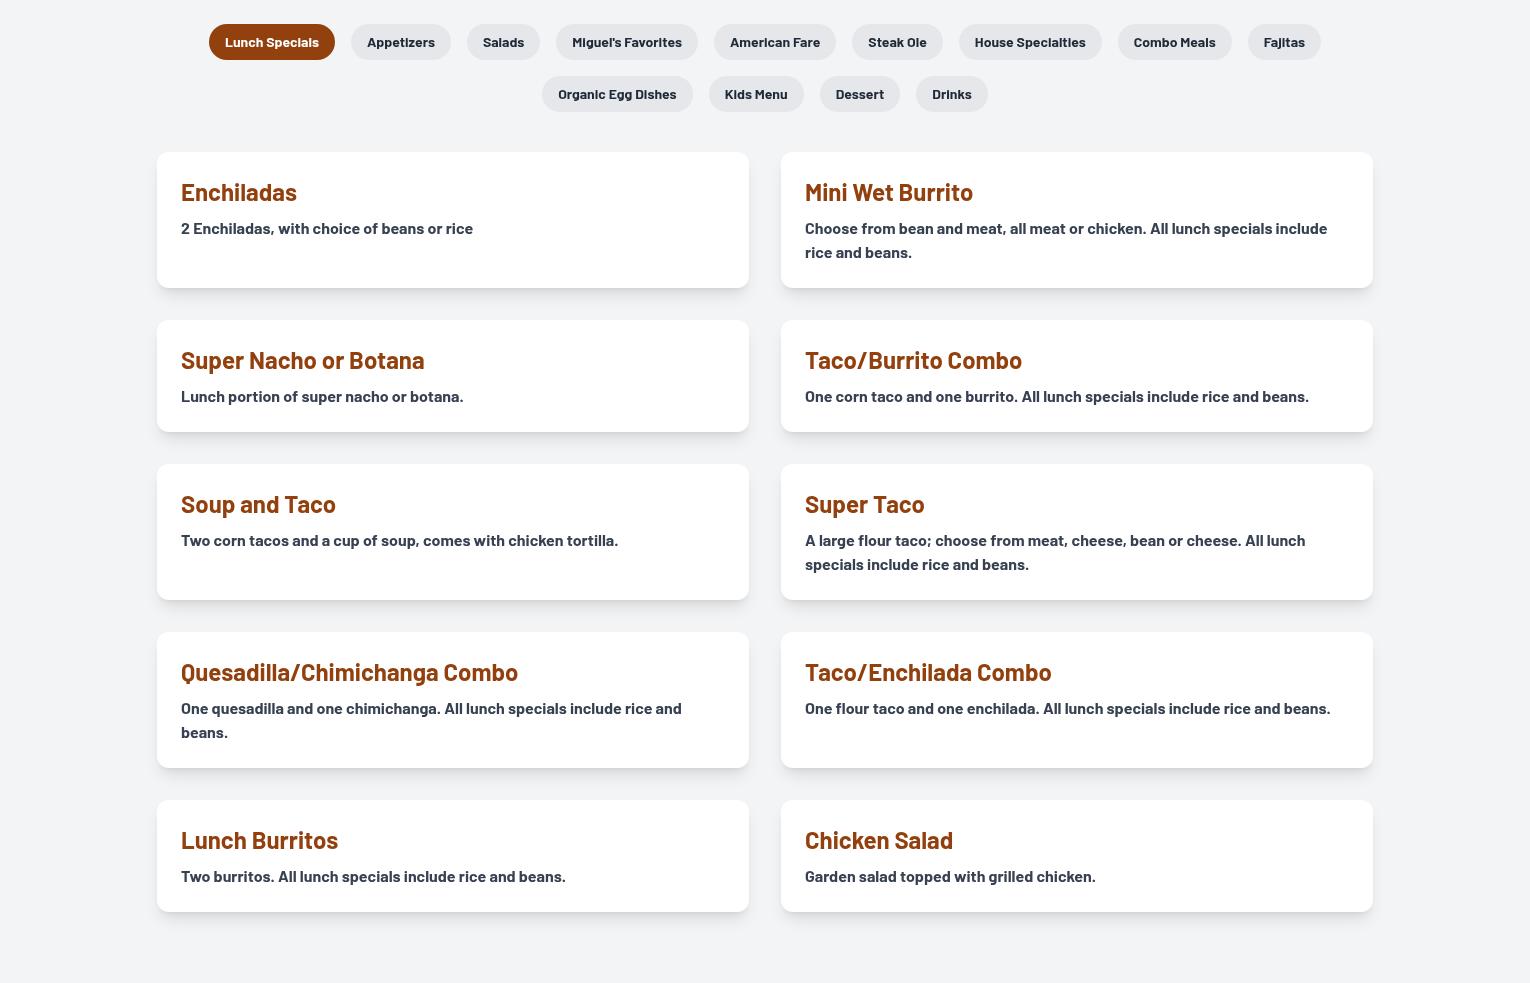Show Miguel's Favorites menu section
Image resolution: width=1530 pixels, height=983 pixels.
point(626,42)
